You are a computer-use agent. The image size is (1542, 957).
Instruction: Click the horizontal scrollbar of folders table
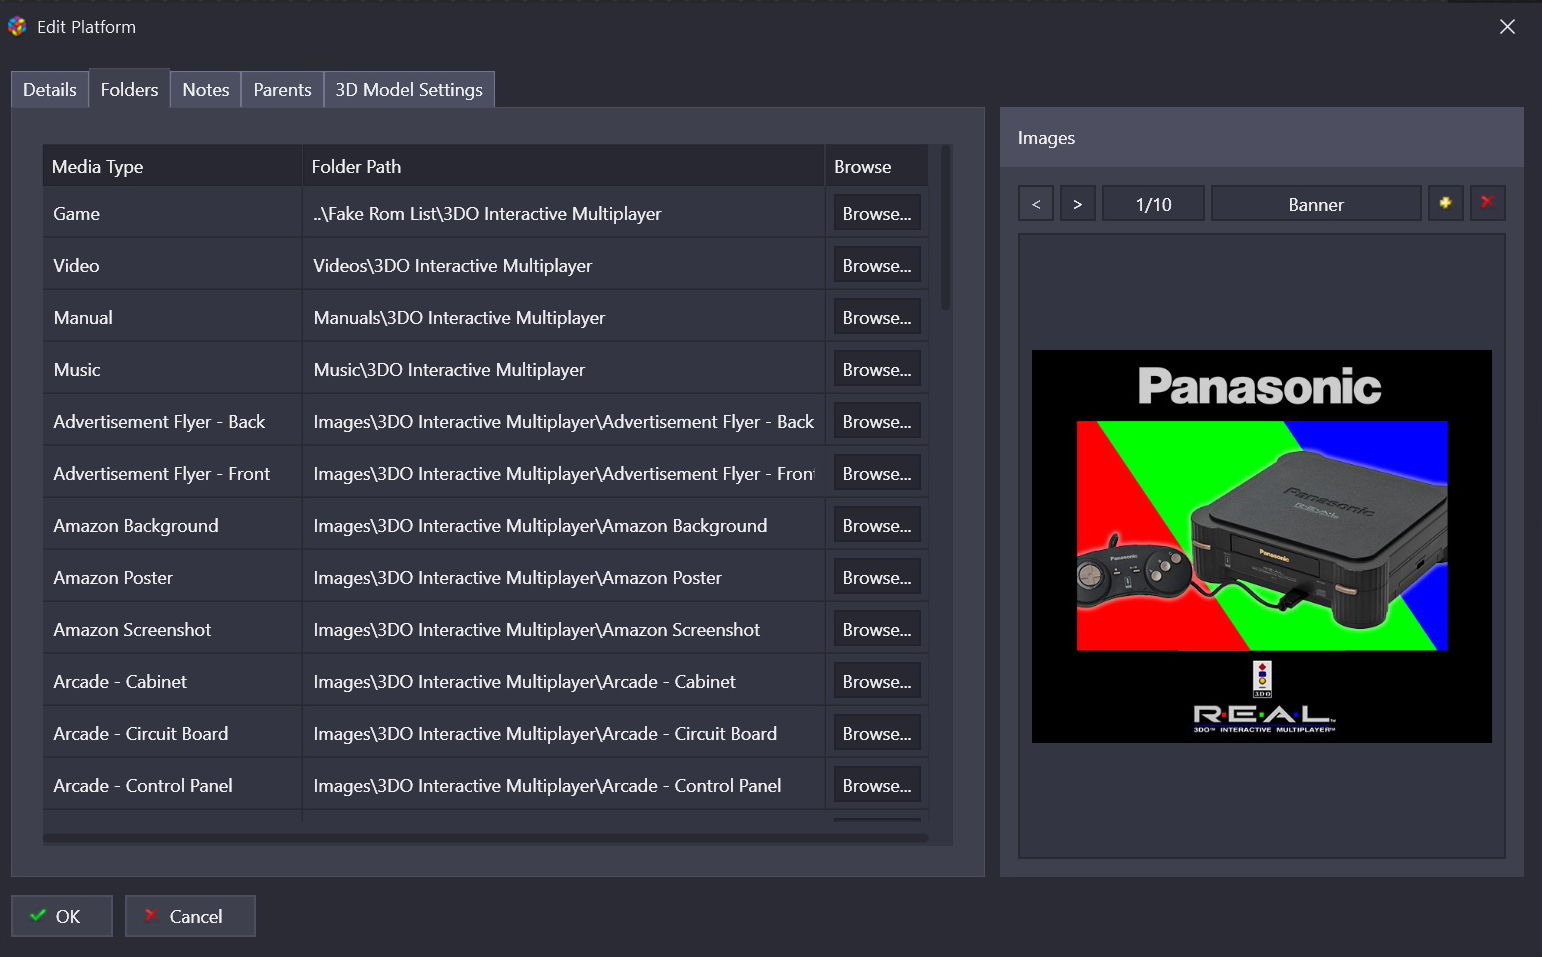pos(486,838)
